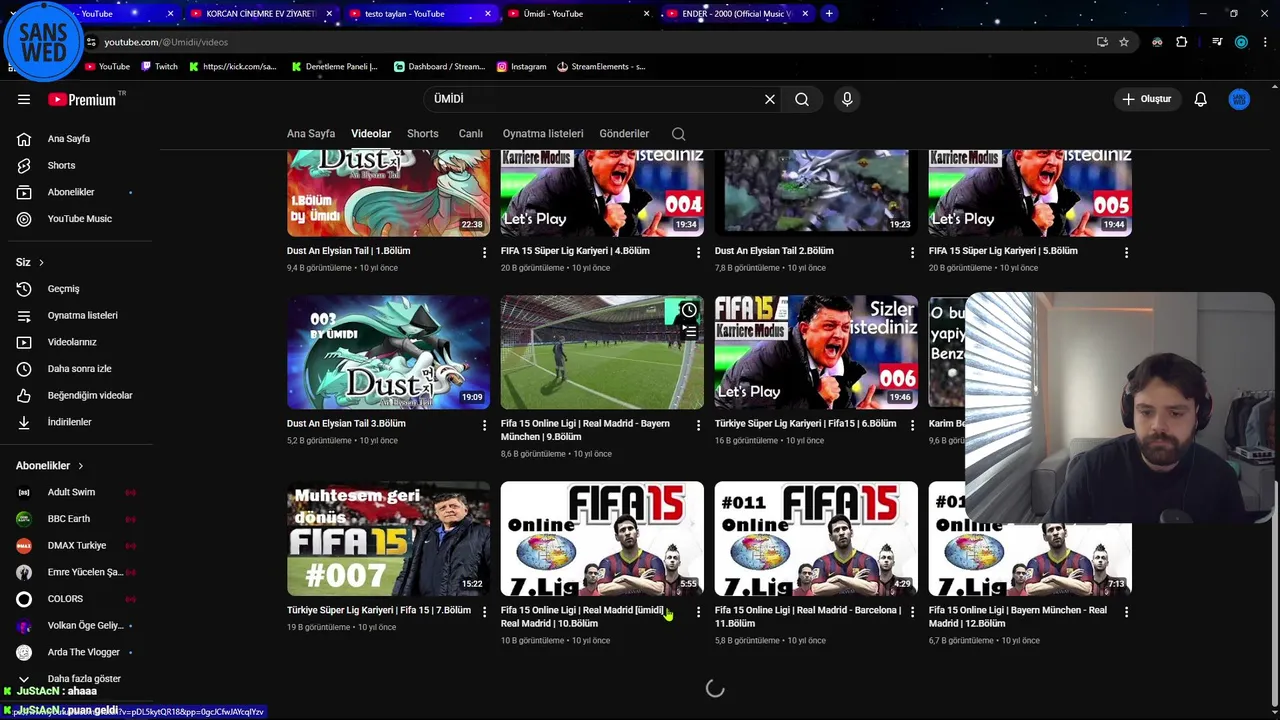1280x720 pixels.
Task: Add 9.Bölüm video to queue icon
Action: coord(689,331)
